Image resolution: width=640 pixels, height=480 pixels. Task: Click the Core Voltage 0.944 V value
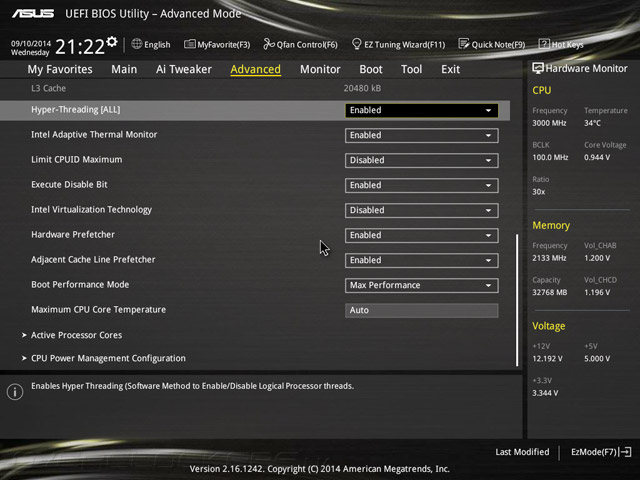(x=597, y=157)
